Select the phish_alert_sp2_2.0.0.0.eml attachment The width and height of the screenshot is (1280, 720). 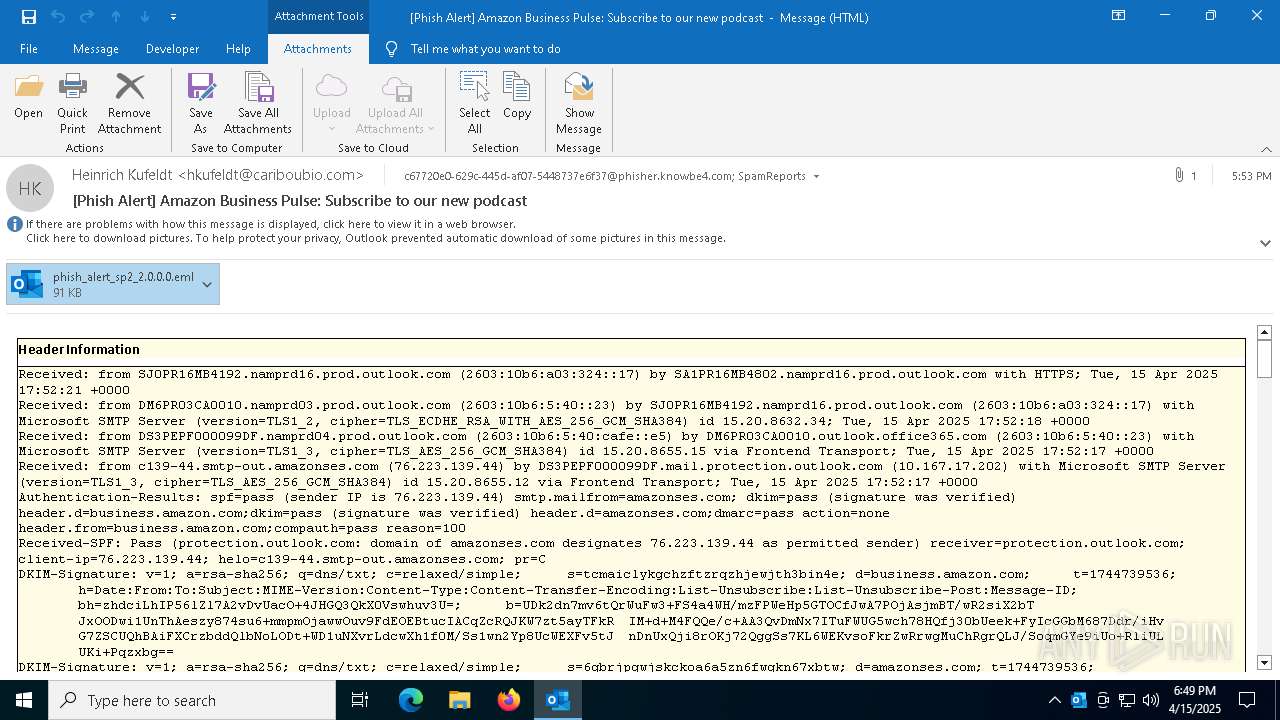tap(103, 284)
